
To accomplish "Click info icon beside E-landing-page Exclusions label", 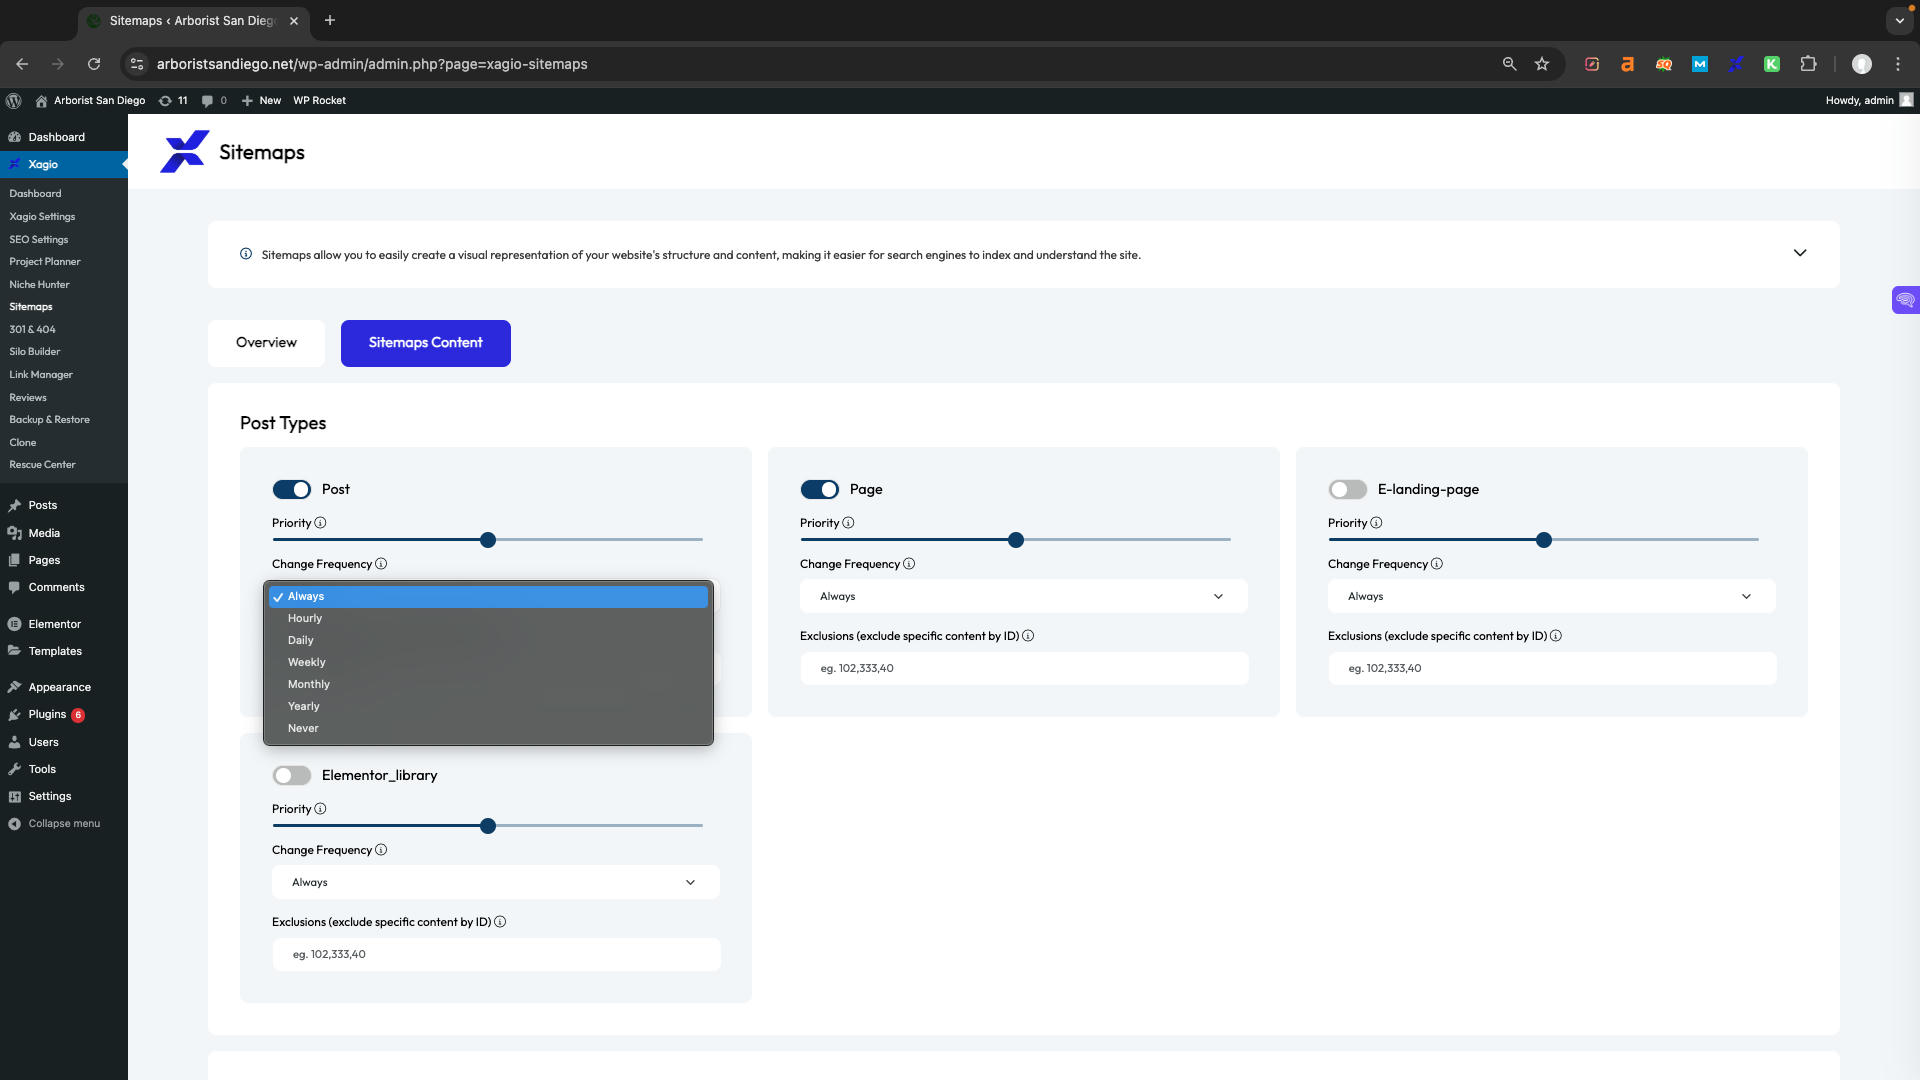I will coord(1556,636).
